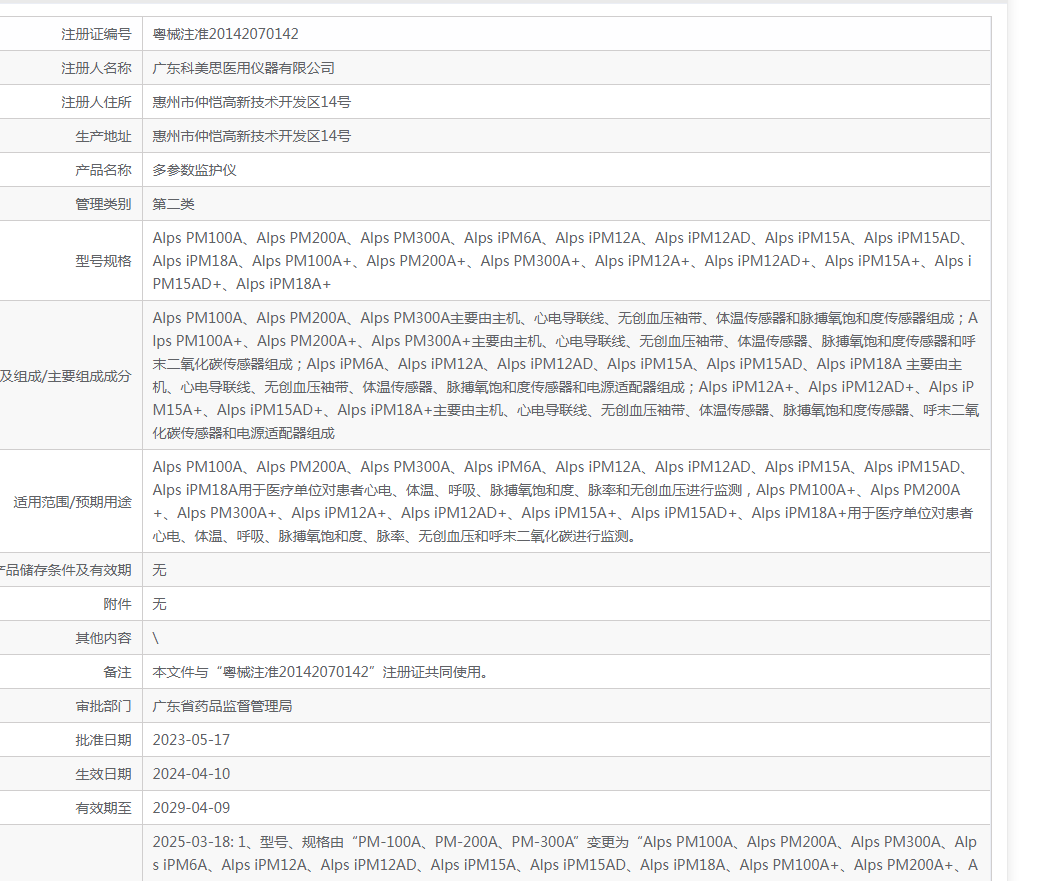Click the structure composition description paragraph
The width and height of the screenshot is (1042, 881).
coord(566,375)
